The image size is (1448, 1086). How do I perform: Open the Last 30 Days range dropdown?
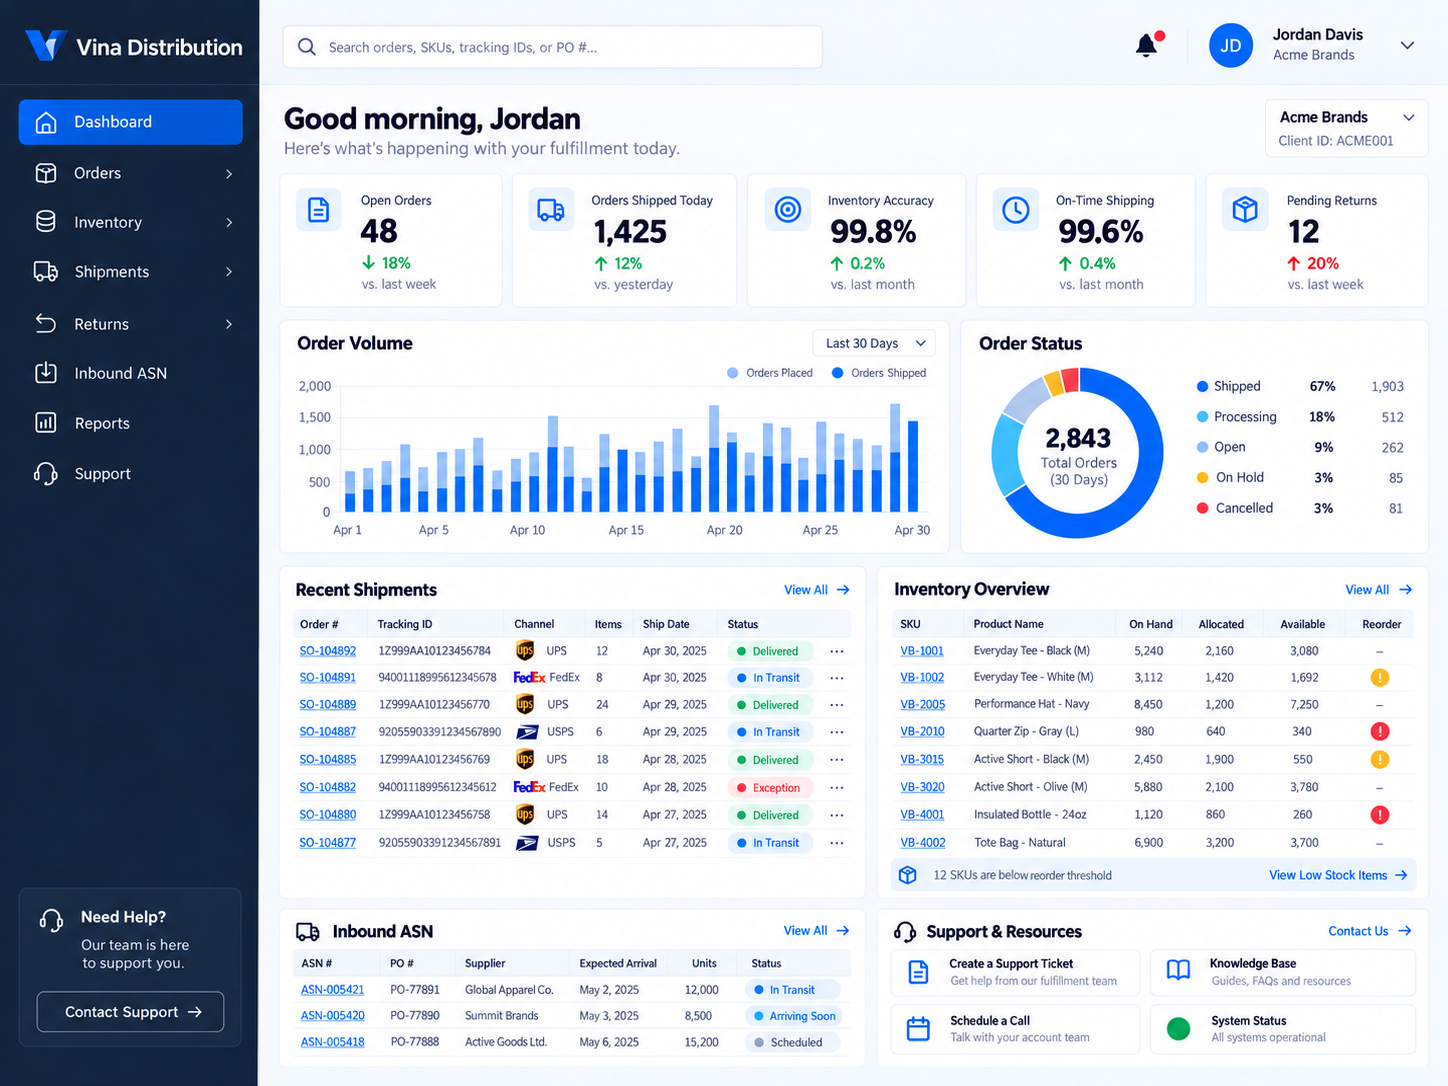click(x=874, y=343)
